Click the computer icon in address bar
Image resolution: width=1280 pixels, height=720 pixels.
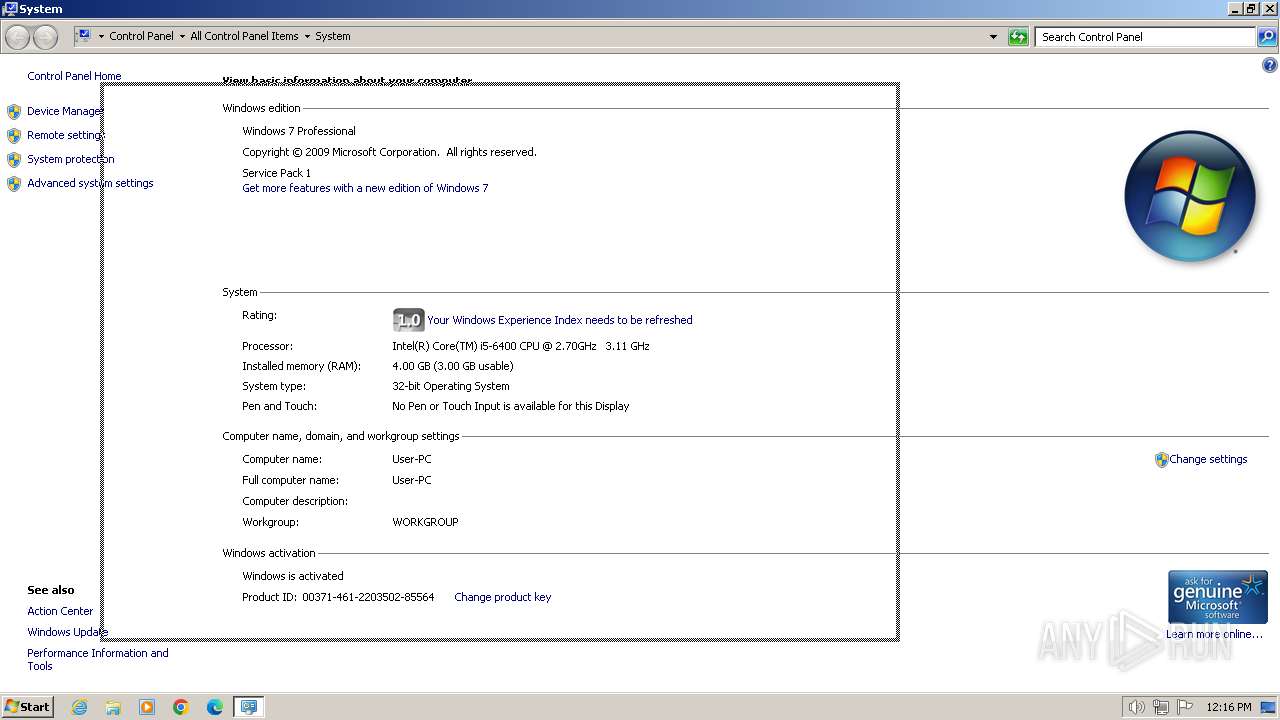[x=85, y=36]
